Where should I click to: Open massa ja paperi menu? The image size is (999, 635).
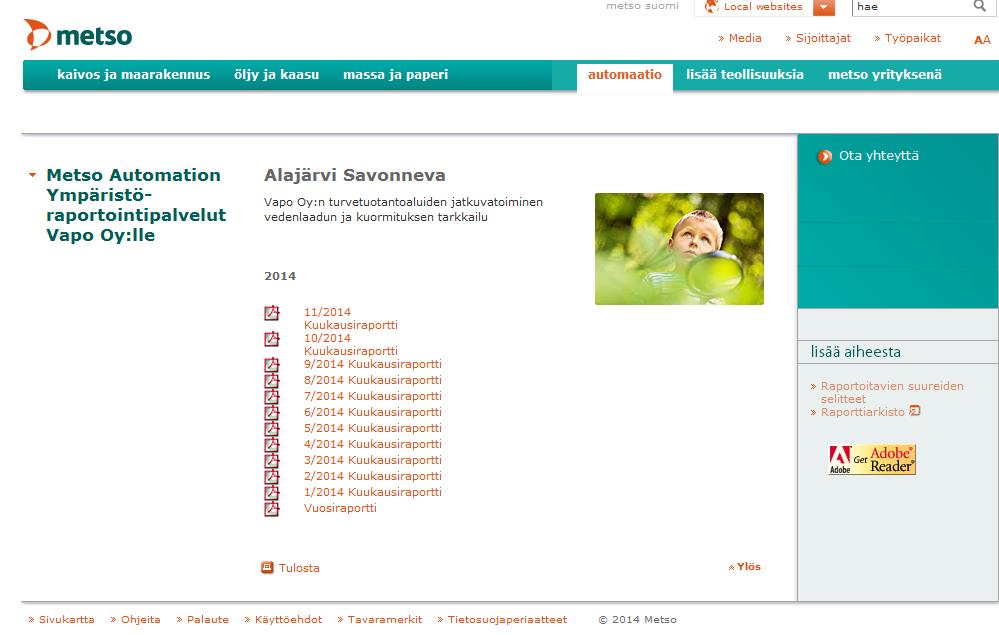(396, 75)
